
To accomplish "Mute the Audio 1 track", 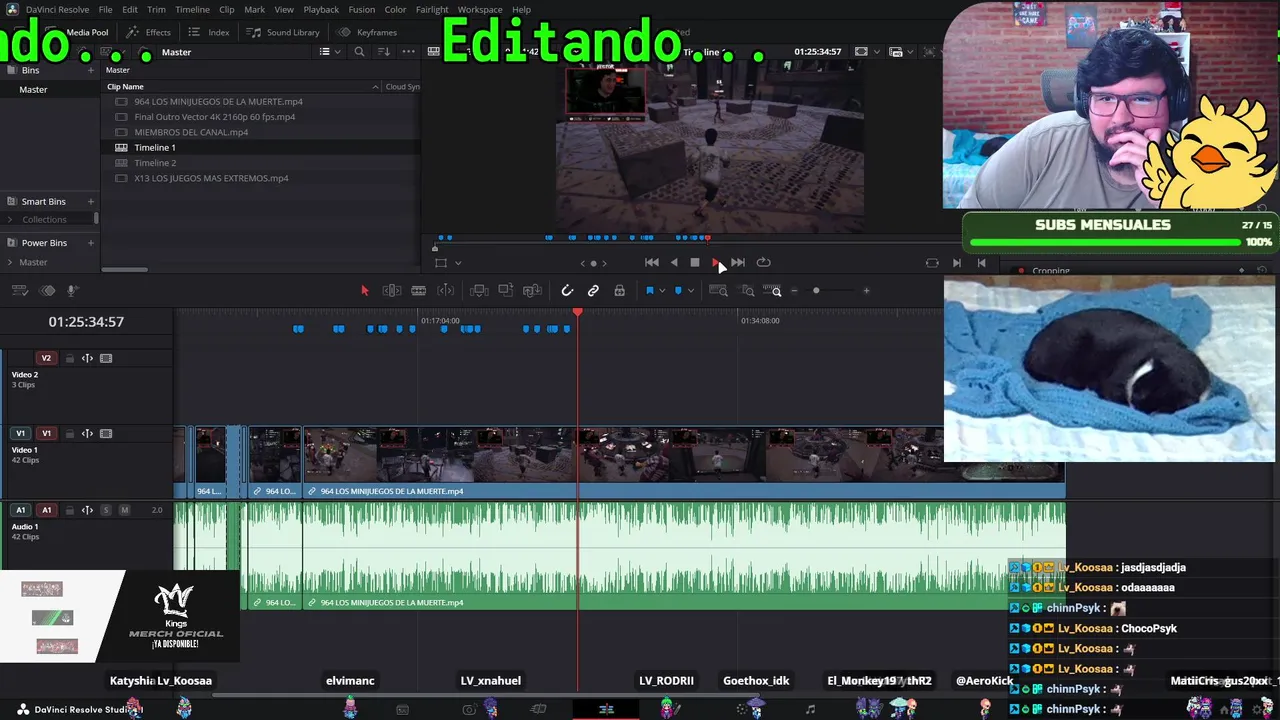I will click(x=124, y=510).
